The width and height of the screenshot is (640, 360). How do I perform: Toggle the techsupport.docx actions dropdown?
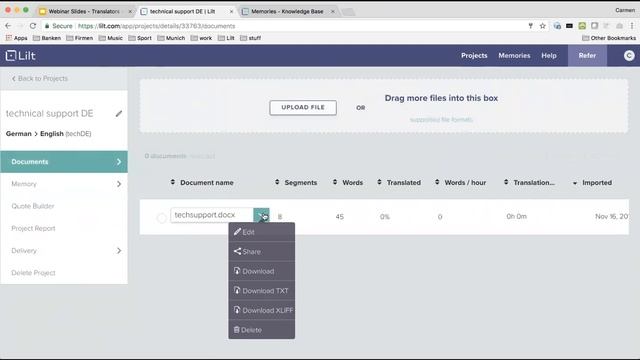(x=261, y=215)
